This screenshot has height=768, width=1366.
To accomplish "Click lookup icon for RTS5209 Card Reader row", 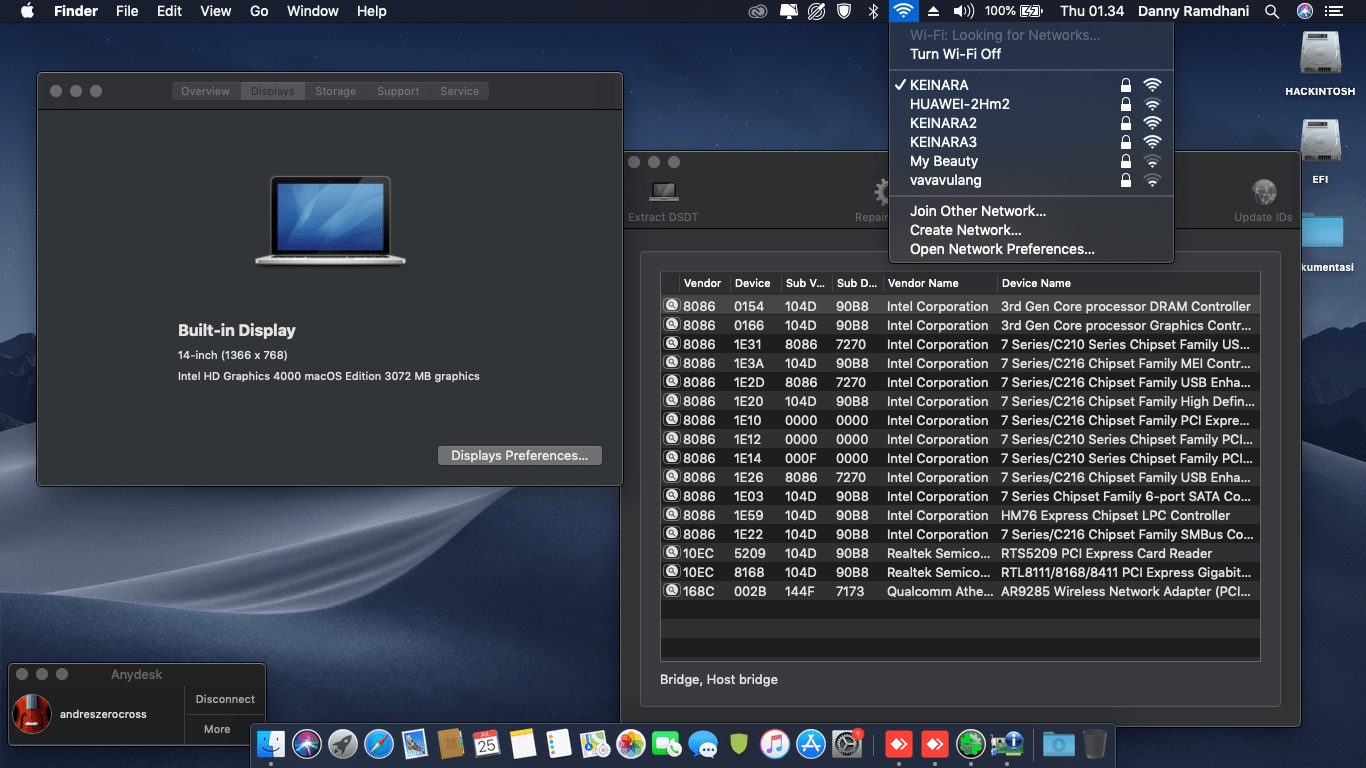I will click(x=672, y=553).
